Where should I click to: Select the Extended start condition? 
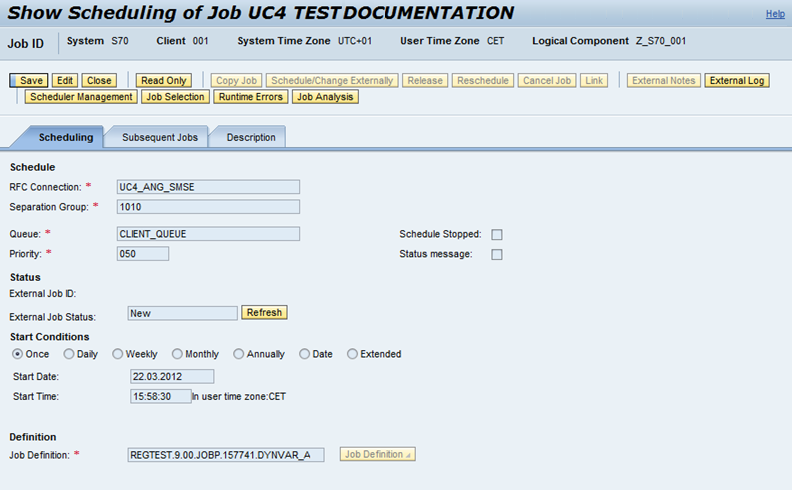(x=352, y=354)
